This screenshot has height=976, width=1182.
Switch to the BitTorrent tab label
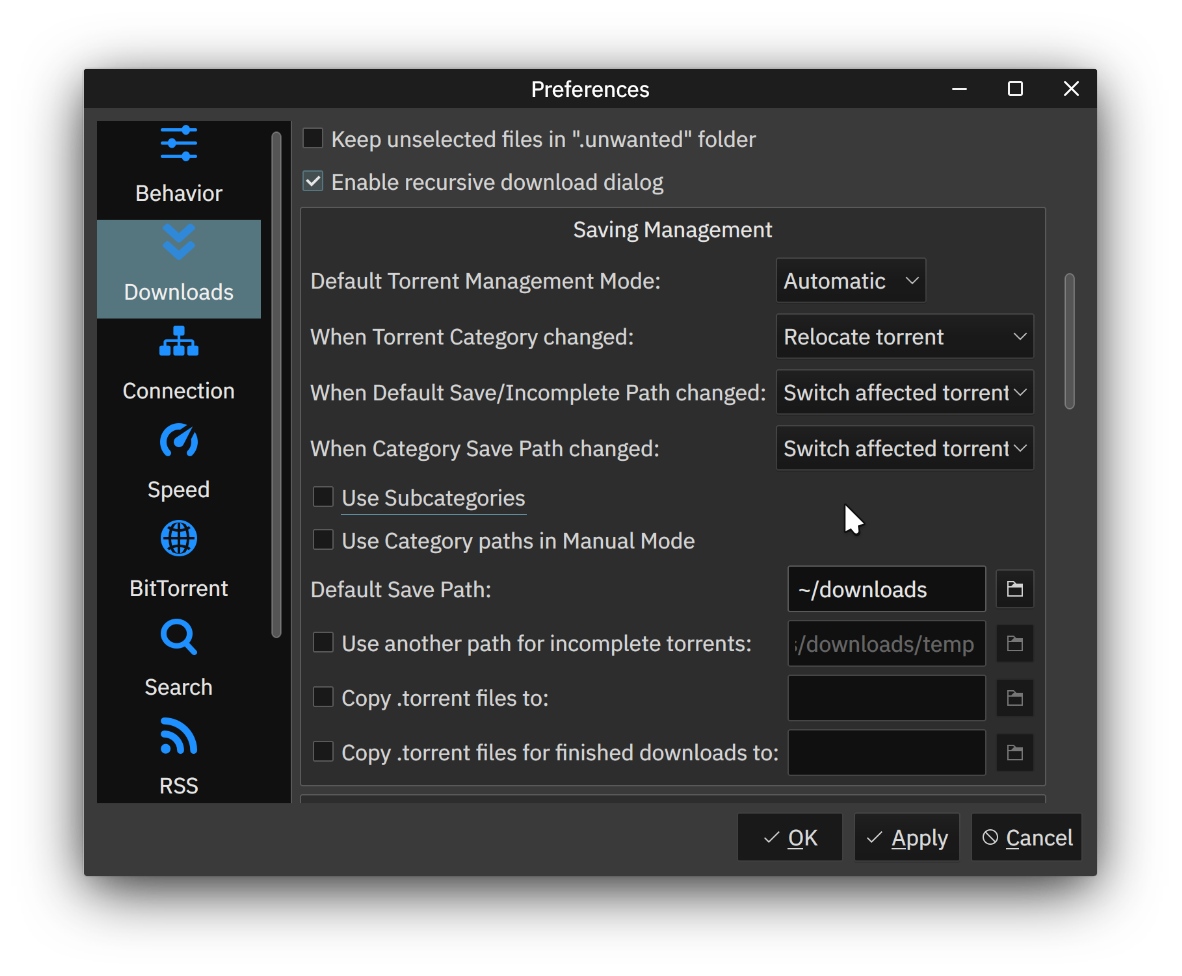179,589
